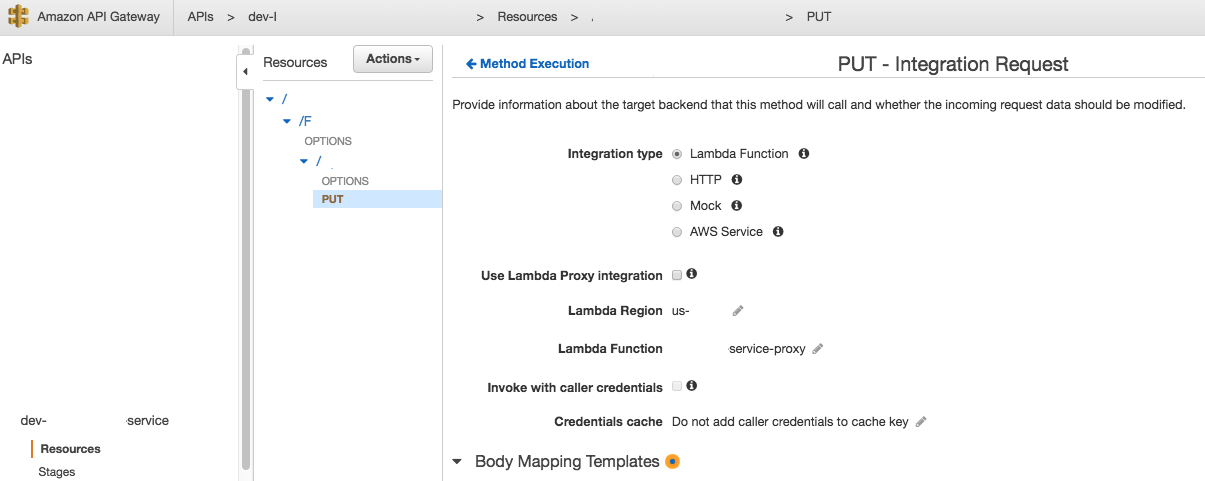Go back to Method Execution

tap(528, 63)
